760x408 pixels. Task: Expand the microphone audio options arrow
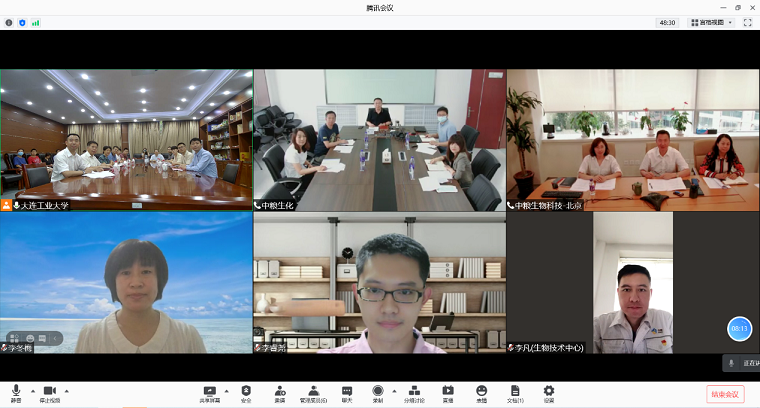pos(32,390)
